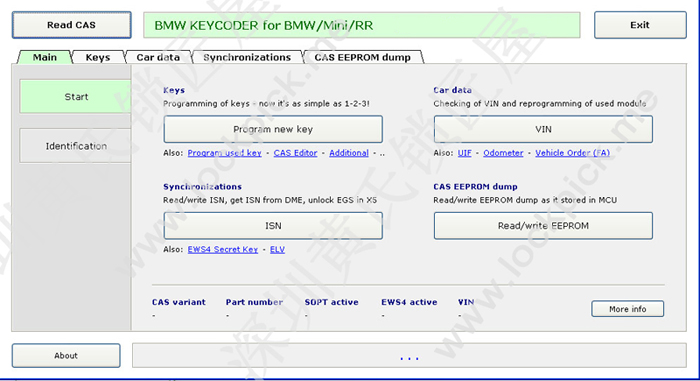Switch to the Synchronizations tab

247,57
